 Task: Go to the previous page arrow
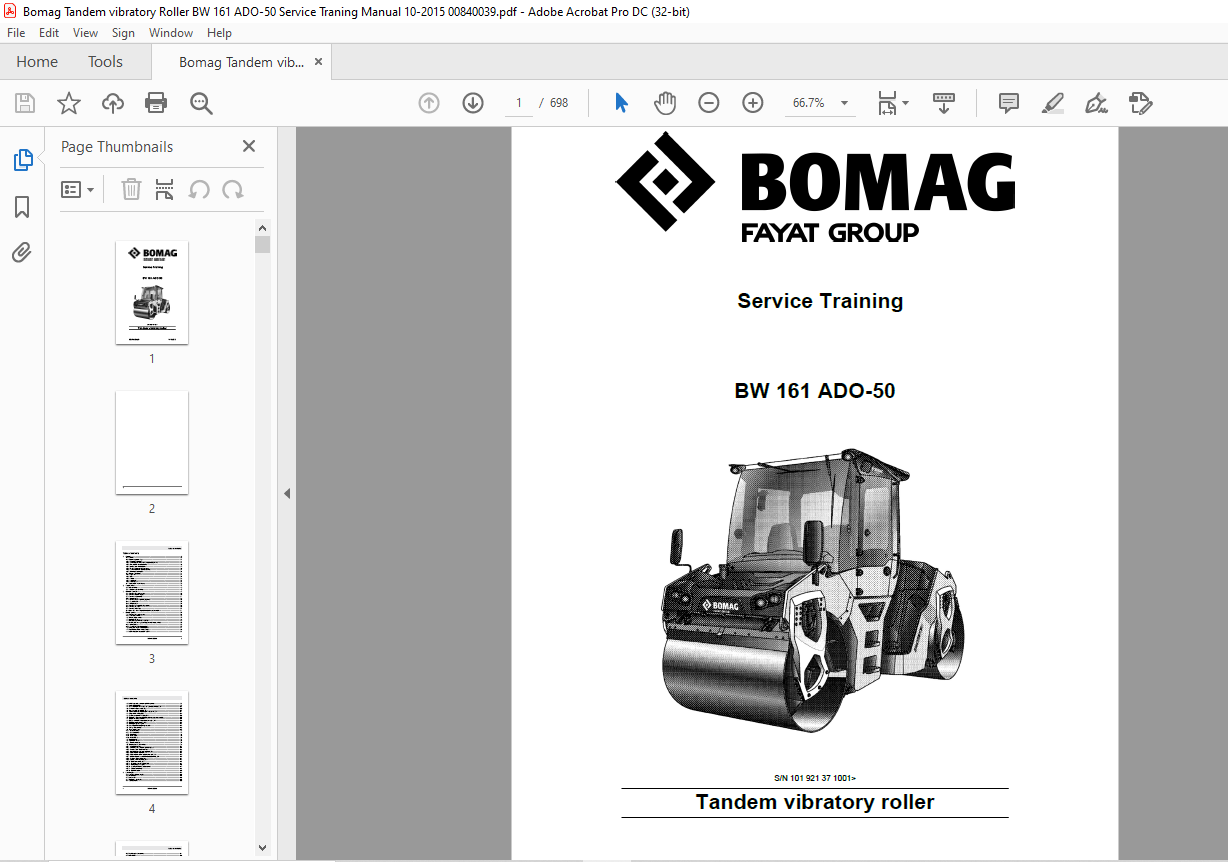click(x=429, y=103)
